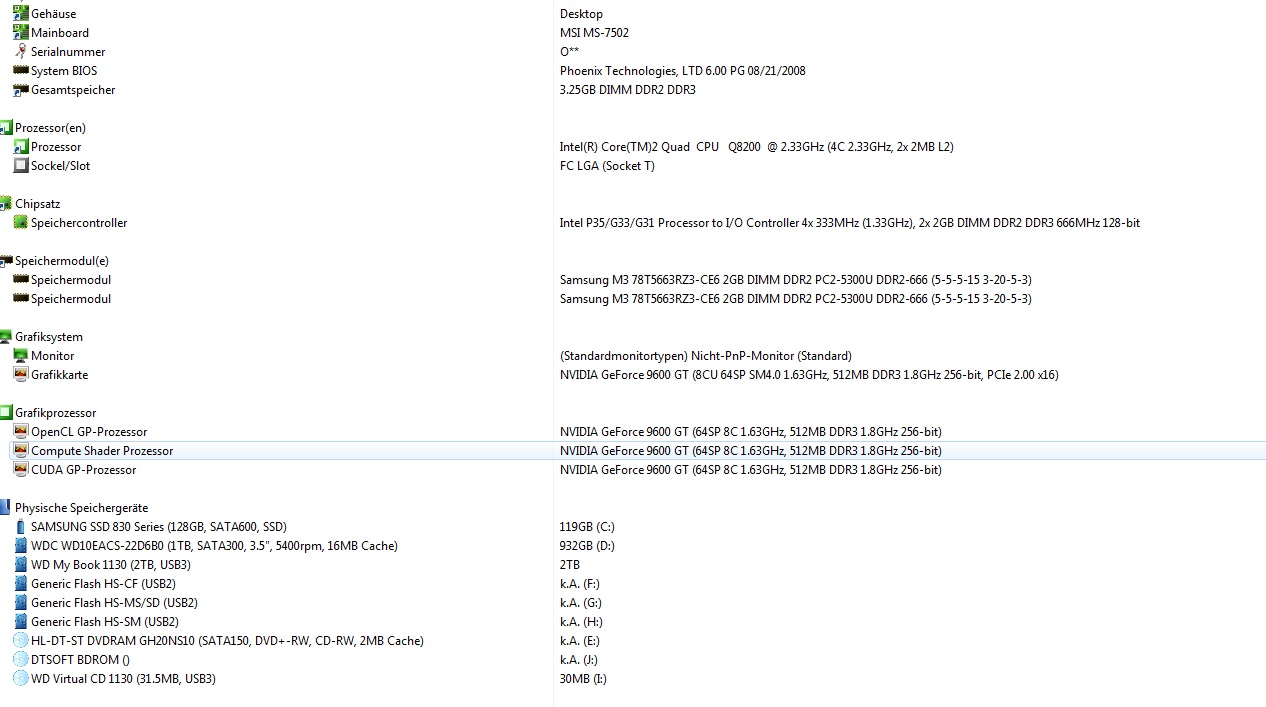Click the Grafiksystem group icon
This screenshot has height=707, width=1266.
[x=6, y=337]
